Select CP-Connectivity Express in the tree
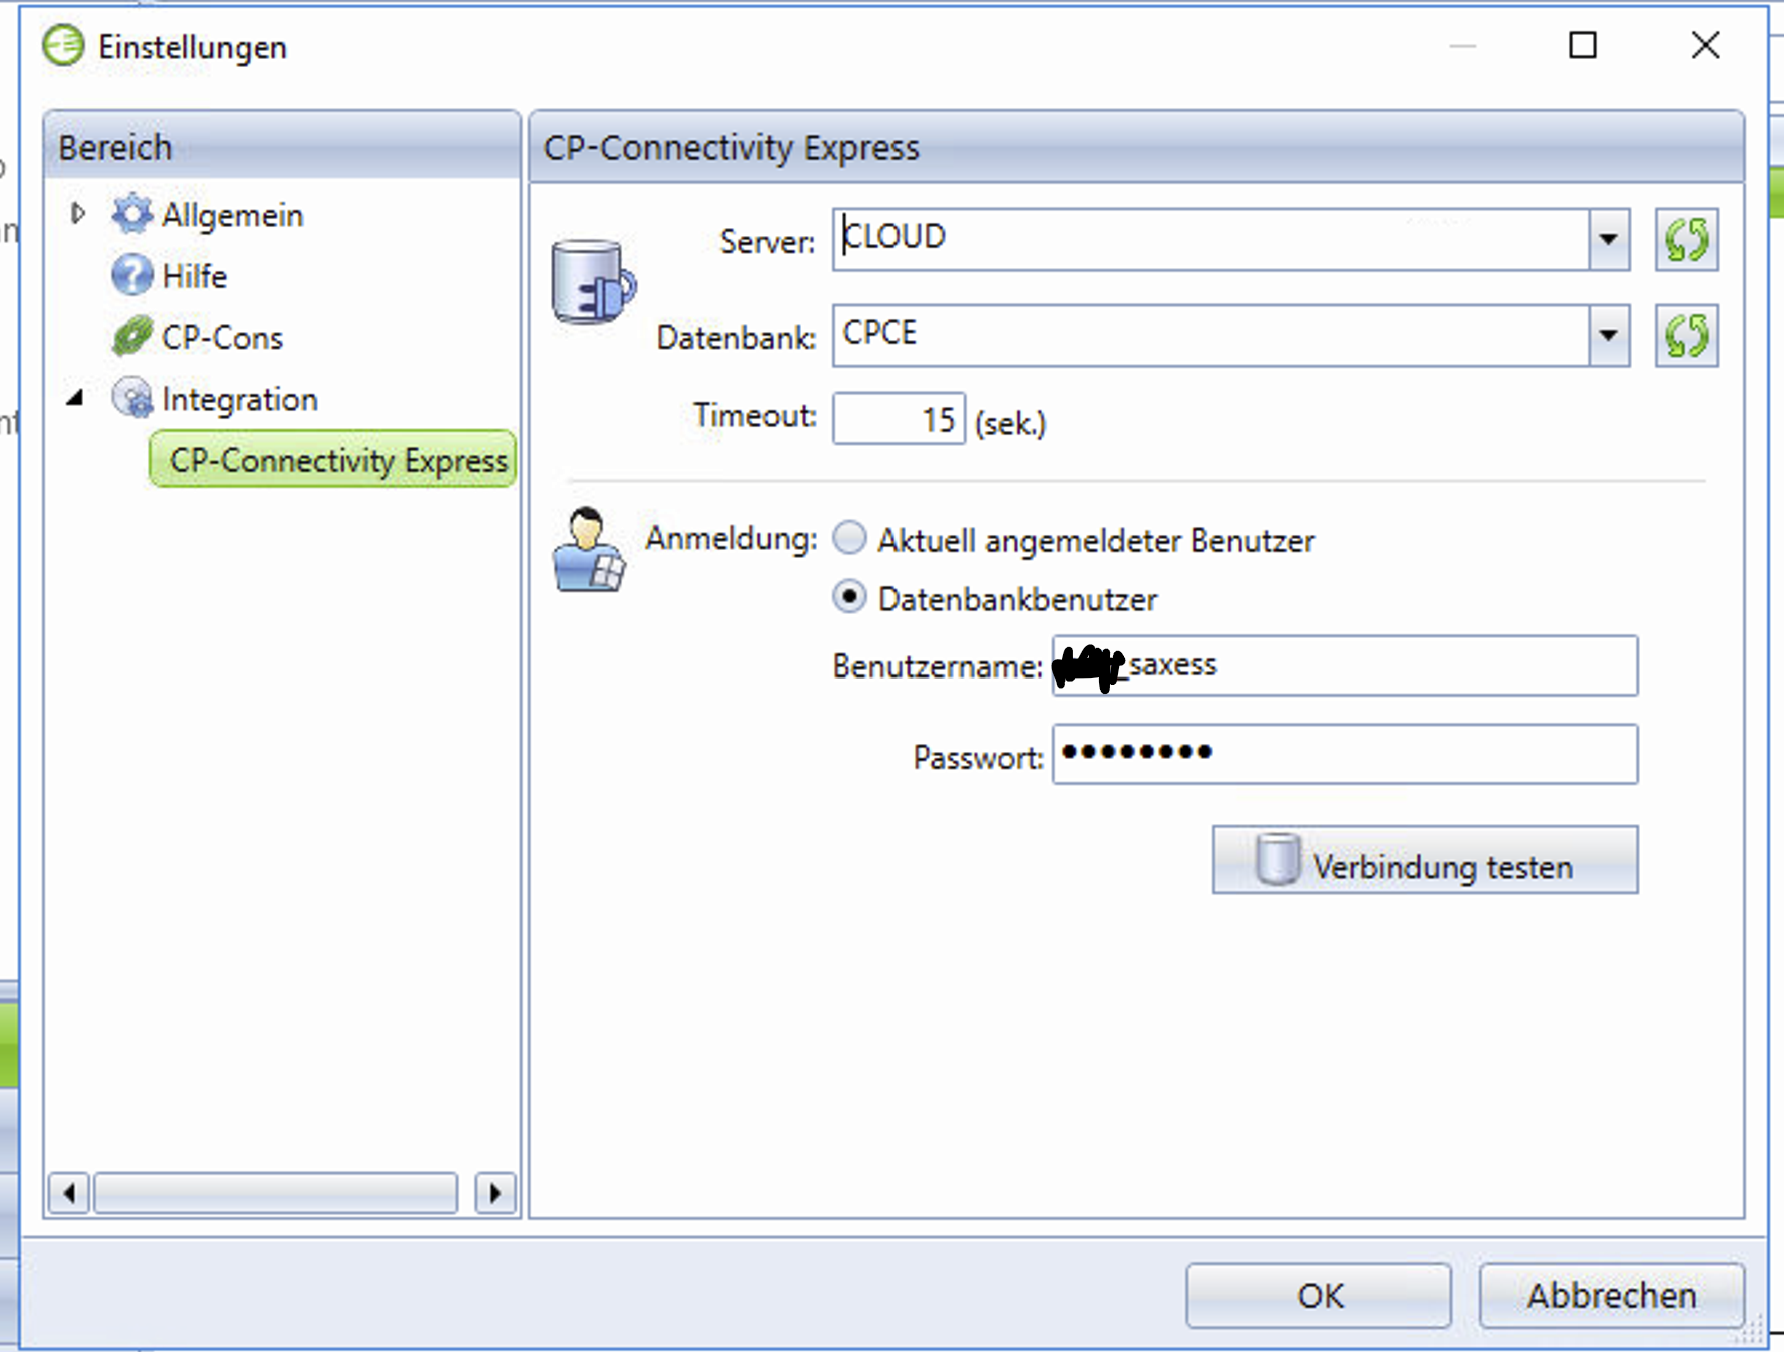 click(x=337, y=460)
